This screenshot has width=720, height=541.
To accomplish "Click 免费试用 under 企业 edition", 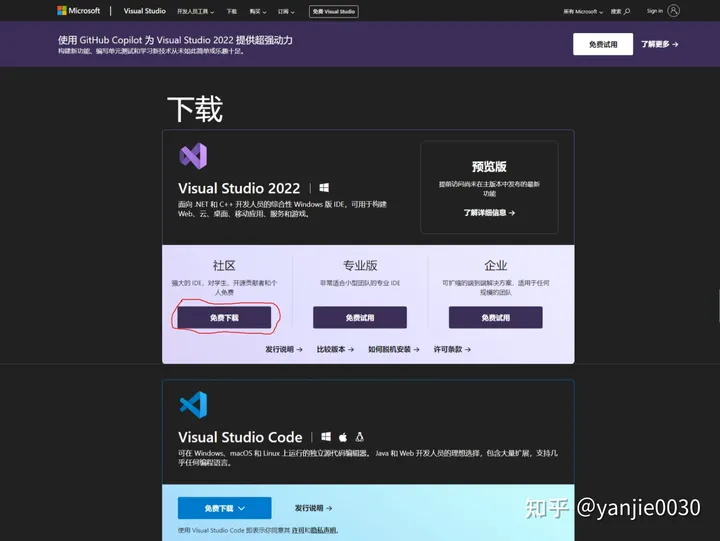I will (x=495, y=317).
